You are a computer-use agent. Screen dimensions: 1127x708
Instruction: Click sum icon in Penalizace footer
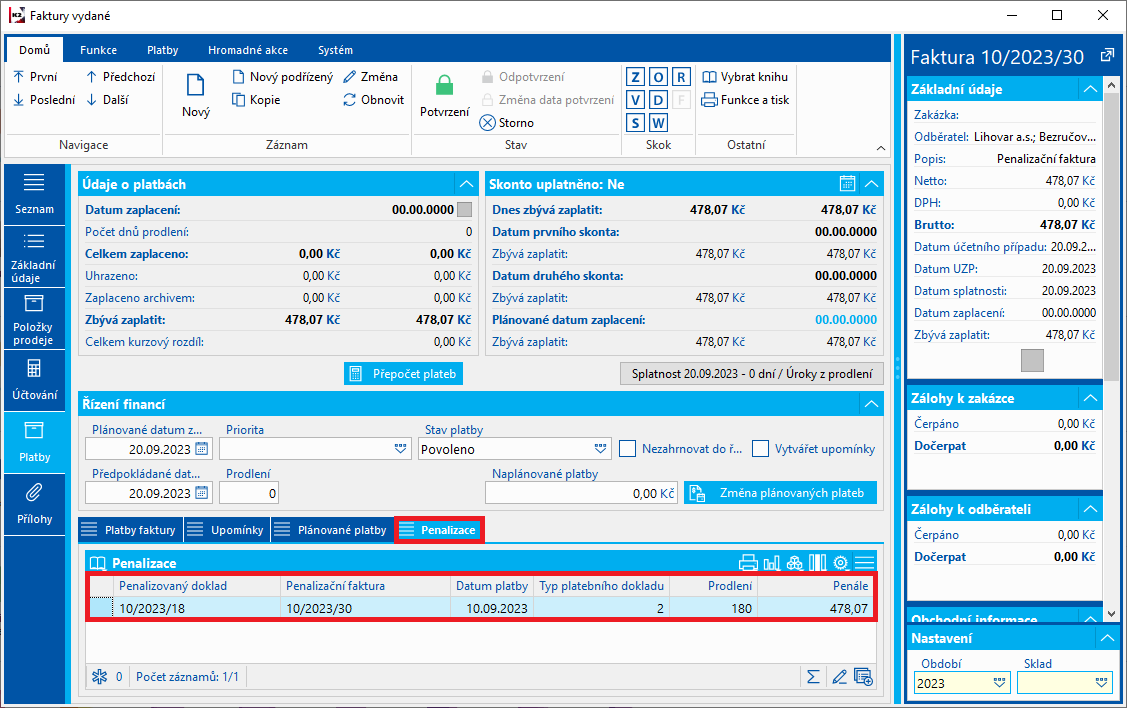coord(813,676)
